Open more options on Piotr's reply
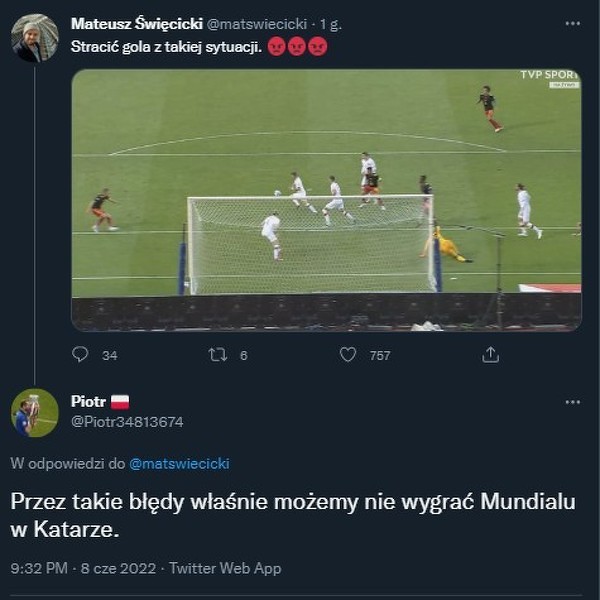Viewport: 600px width, 600px height. [572, 402]
